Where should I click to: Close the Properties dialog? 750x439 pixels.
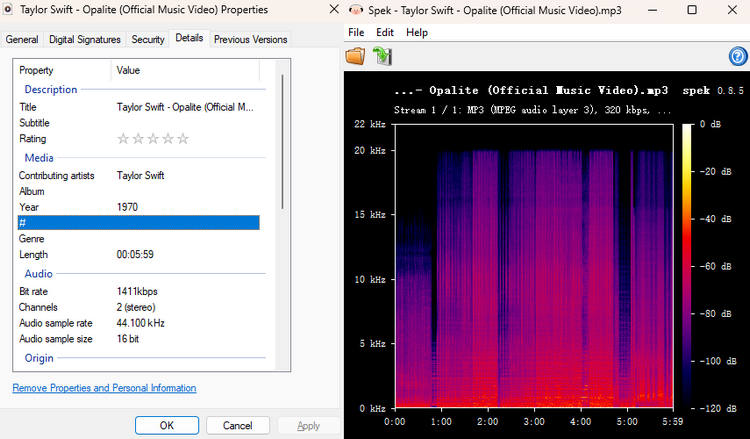[x=334, y=10]
